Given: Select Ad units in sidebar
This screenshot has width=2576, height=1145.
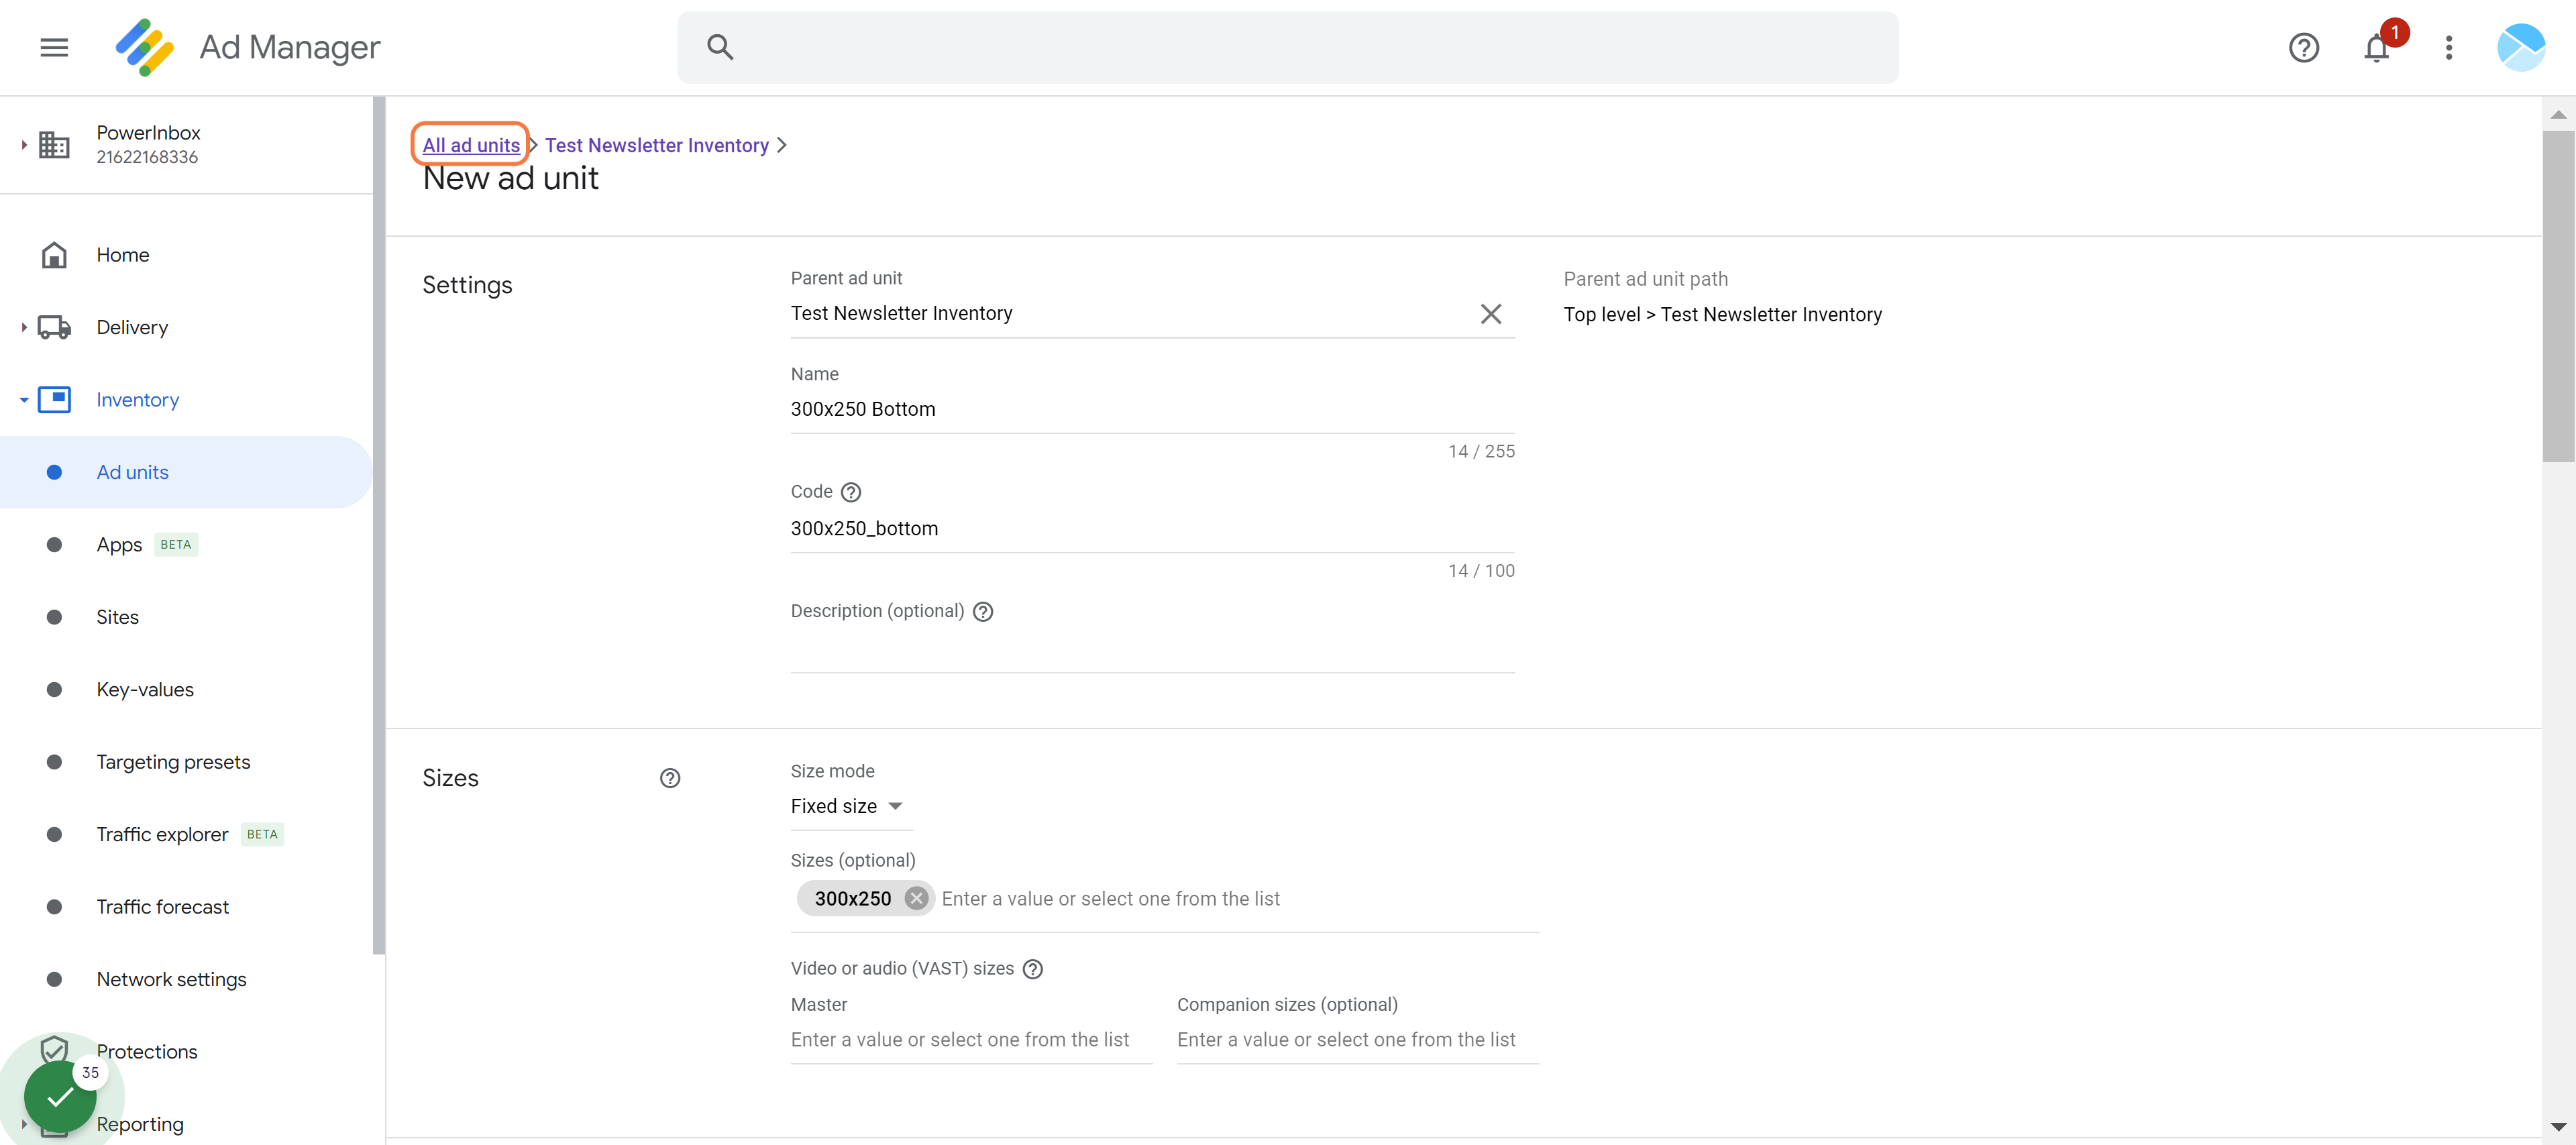Looking at the screenshot, I should coord(186,472).
